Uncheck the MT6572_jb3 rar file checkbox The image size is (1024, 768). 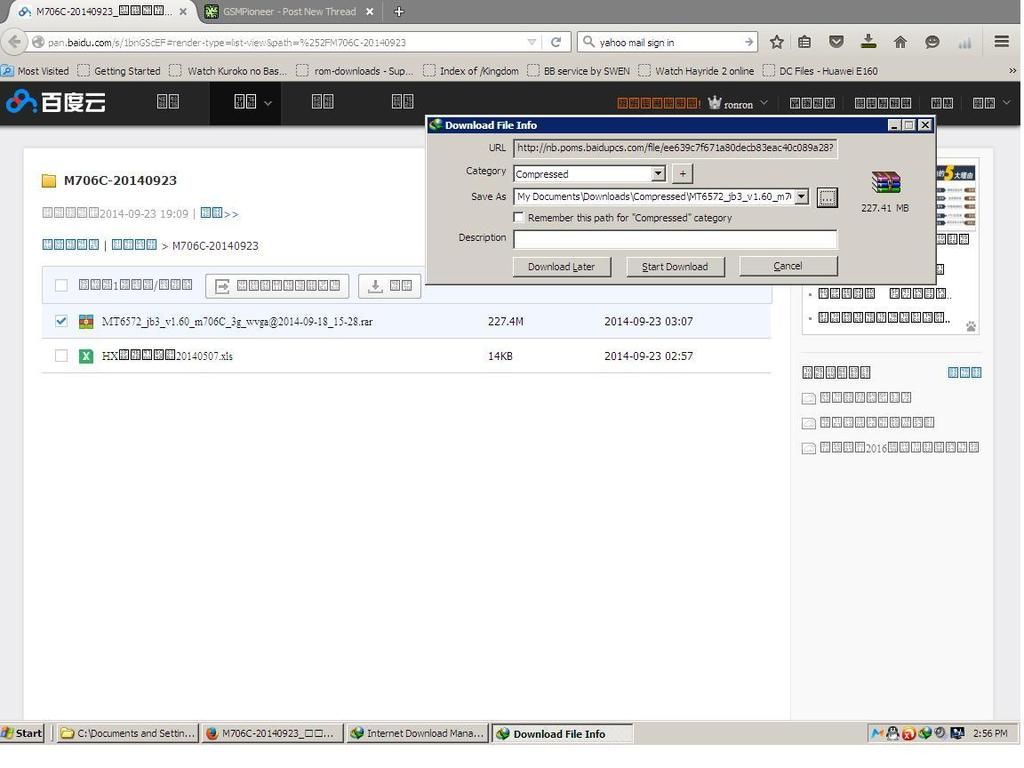coord(61,321)
